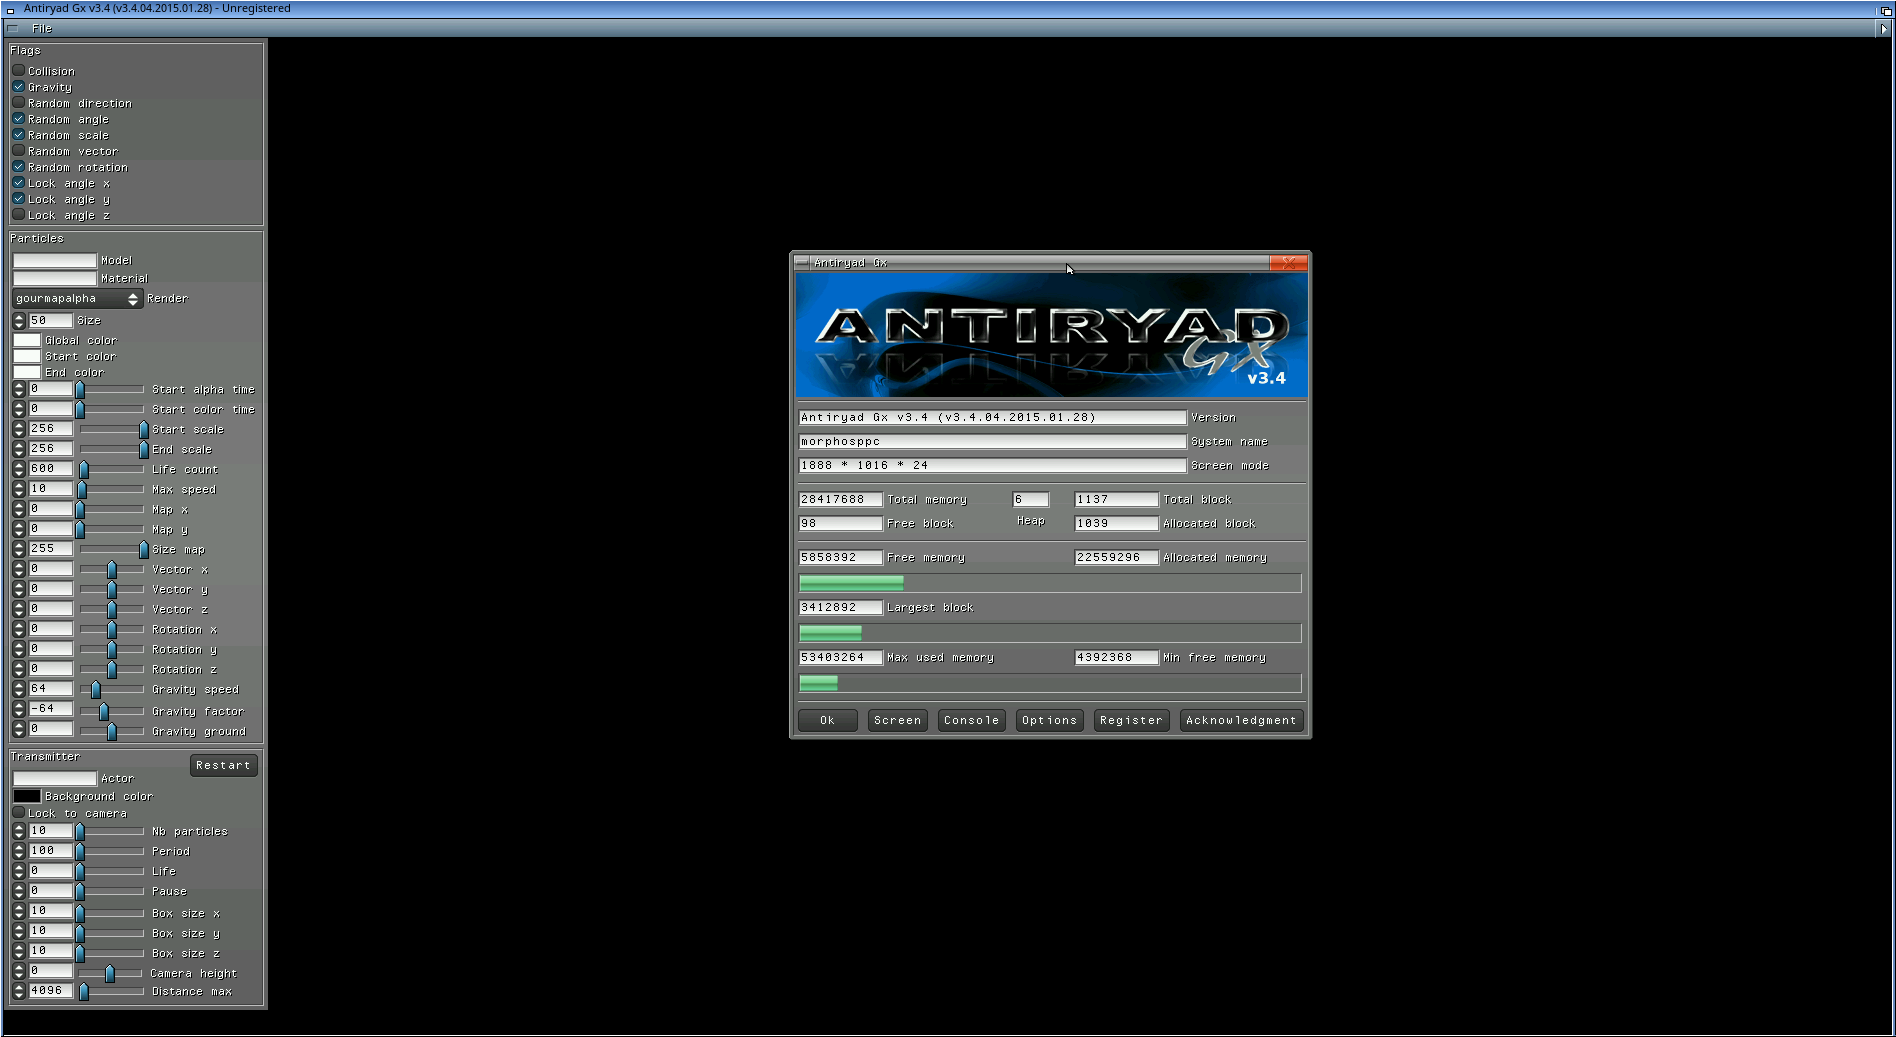1896x1037 pixels.
Task: Enable the Random direction checkbox
Action: click(19, 103)
